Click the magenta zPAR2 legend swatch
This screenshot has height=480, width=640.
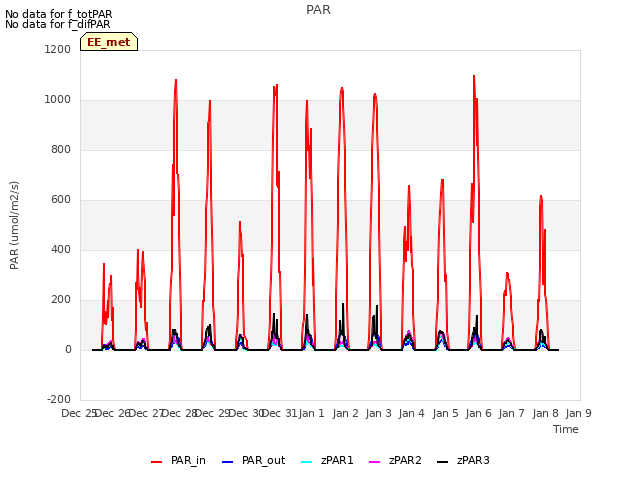pos(374,462)
